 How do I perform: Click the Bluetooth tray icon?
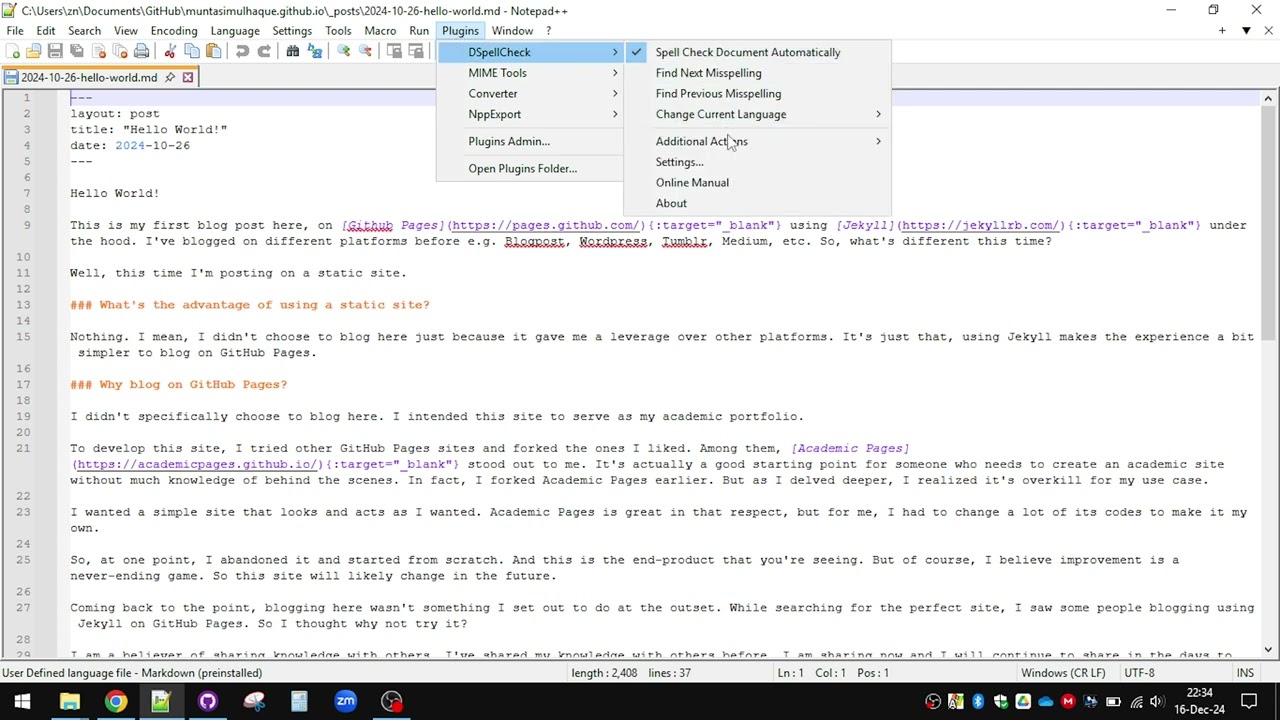click(978, 702)
